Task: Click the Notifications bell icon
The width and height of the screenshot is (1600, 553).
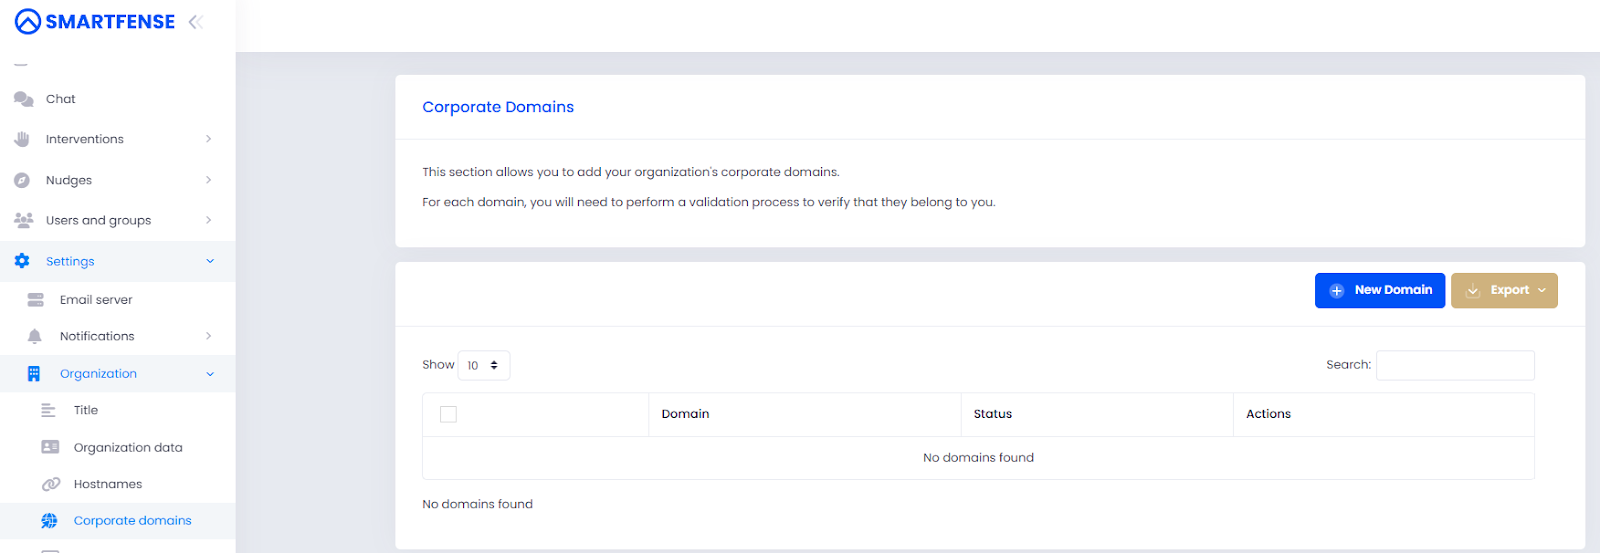Action: (35, 336)
